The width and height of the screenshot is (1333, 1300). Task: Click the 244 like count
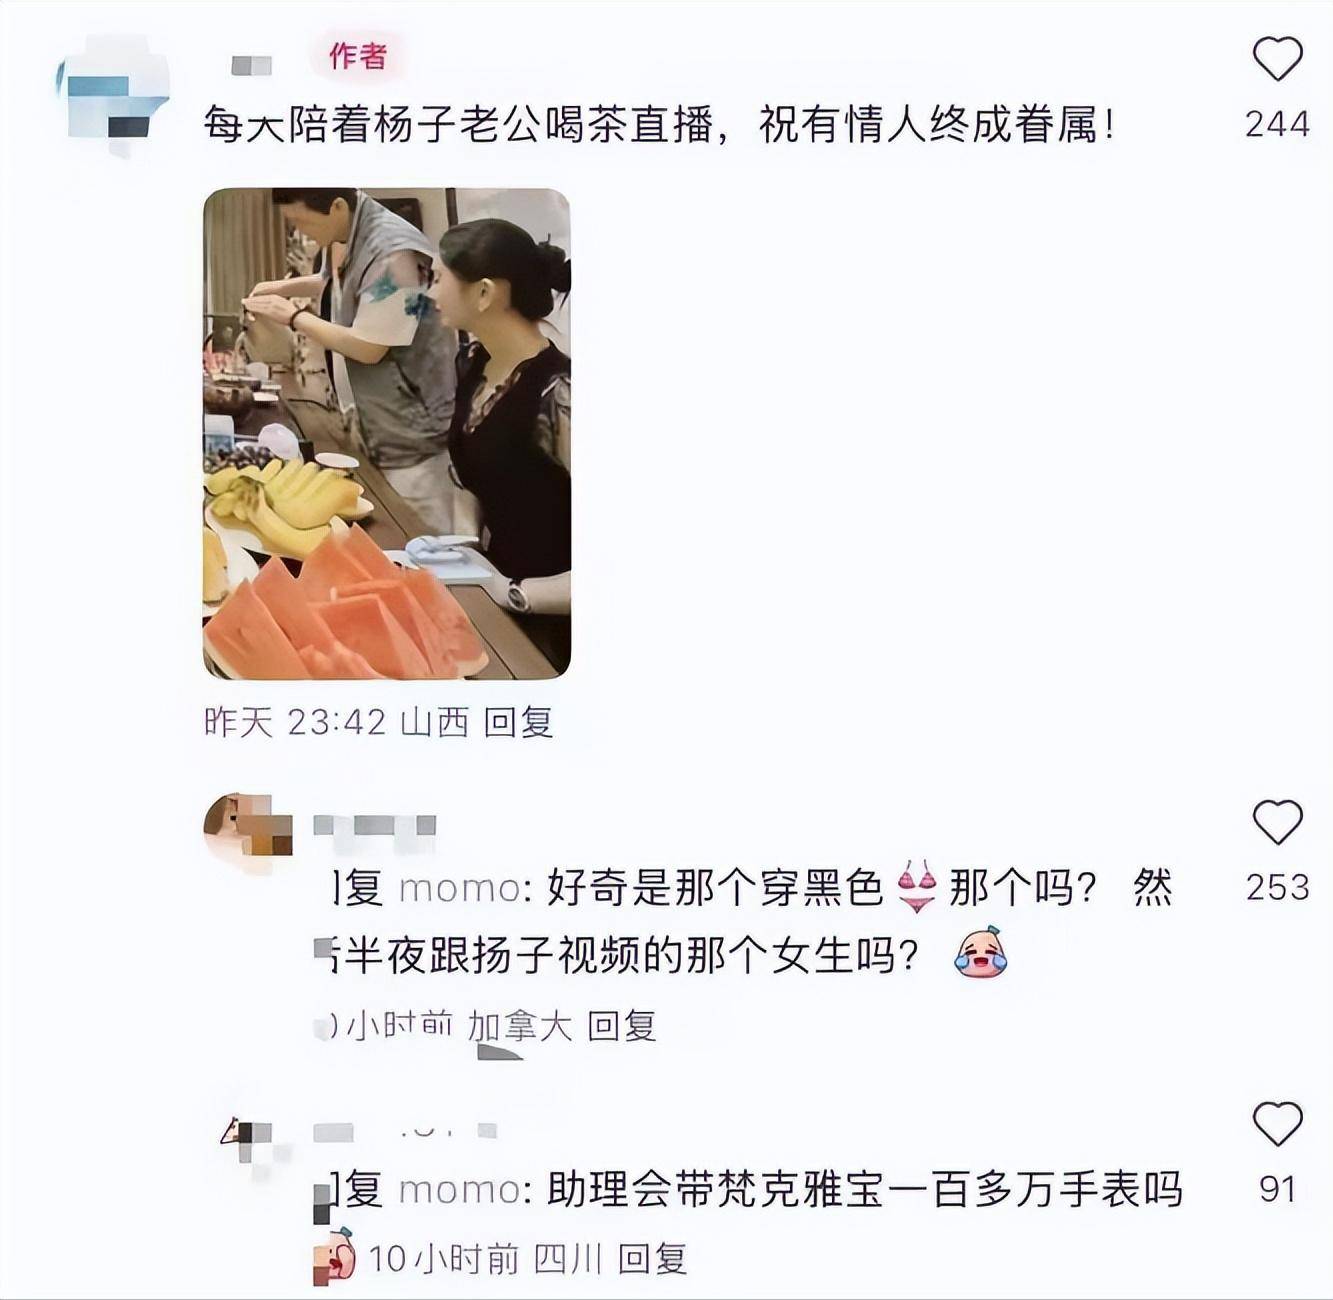[1277, 124]
